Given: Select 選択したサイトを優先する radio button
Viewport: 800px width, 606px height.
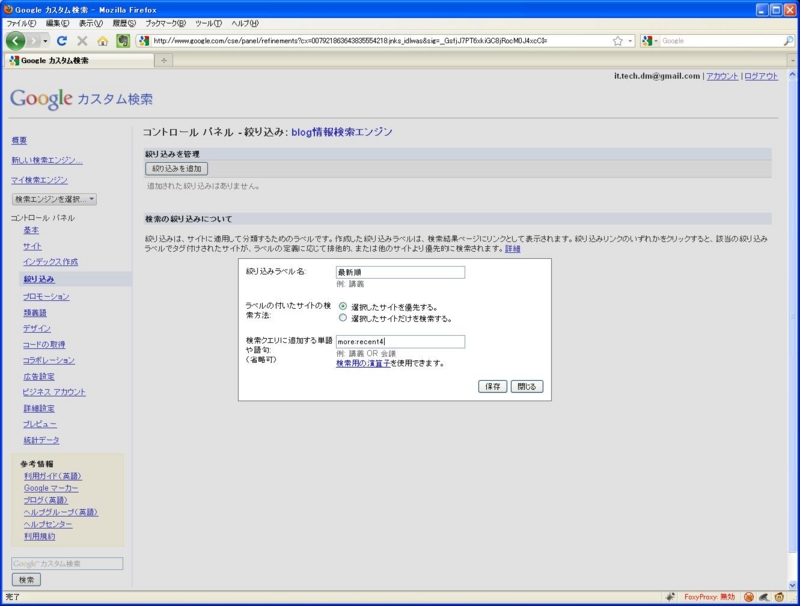Looking at the screenshot, I should point(343,307).
